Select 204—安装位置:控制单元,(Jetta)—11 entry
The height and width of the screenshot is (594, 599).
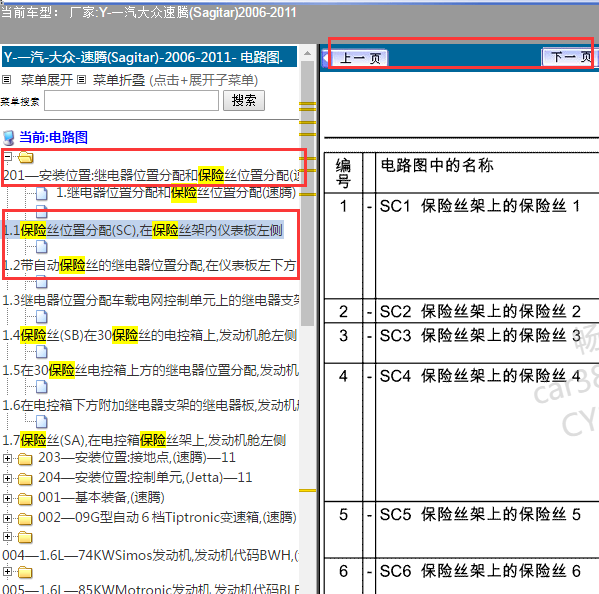[145, 477]
